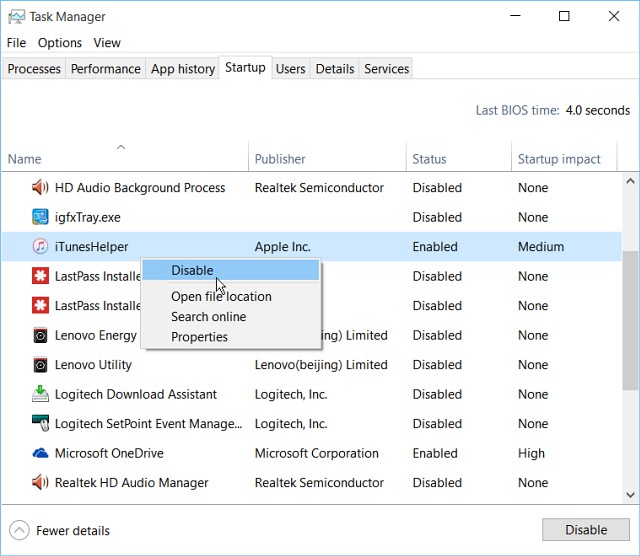The height and width of the screenshot is (556, 640).
Task: Click the Logitech SetPoint Event Manager icon
Action: [x=40, y=423]
